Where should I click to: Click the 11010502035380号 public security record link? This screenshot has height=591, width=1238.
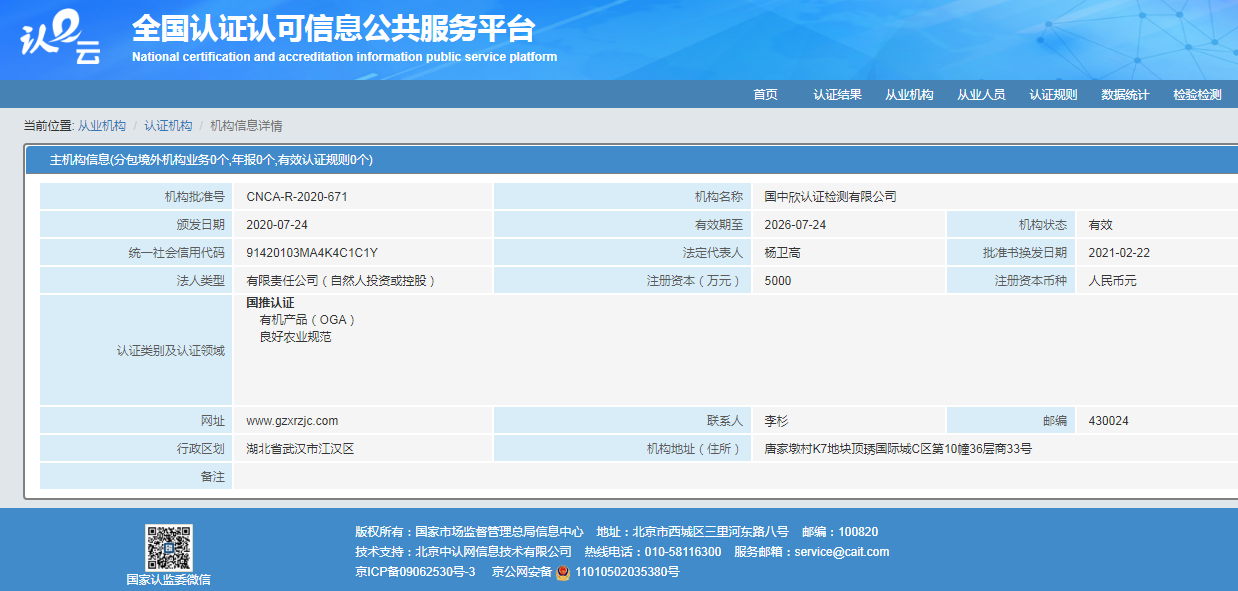628,572
